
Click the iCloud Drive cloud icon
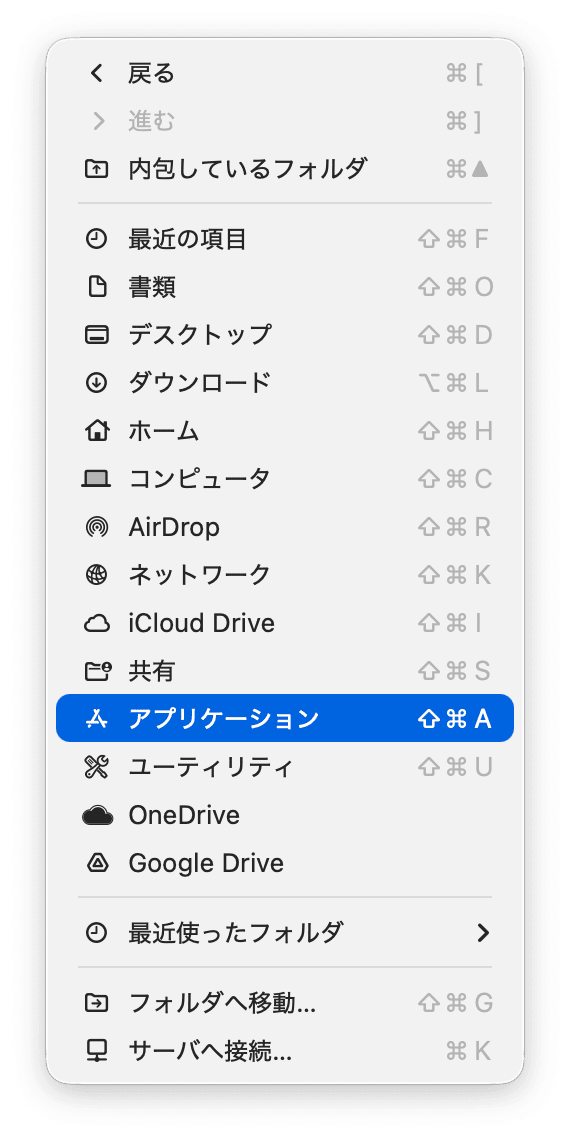tap(97, 623)
